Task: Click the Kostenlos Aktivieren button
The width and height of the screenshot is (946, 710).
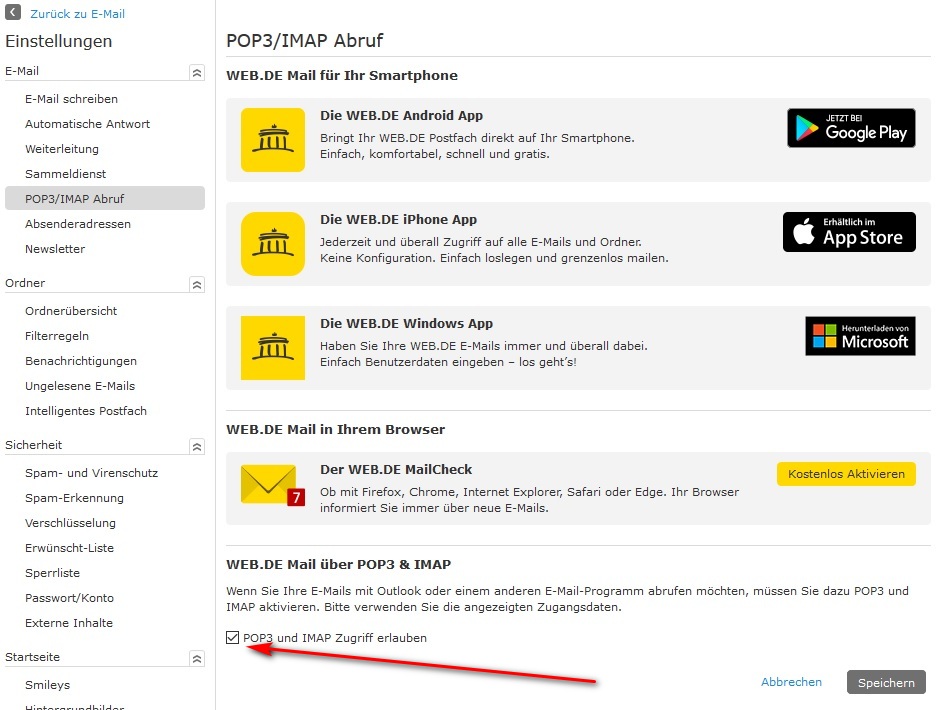Action: pos(846,474)
